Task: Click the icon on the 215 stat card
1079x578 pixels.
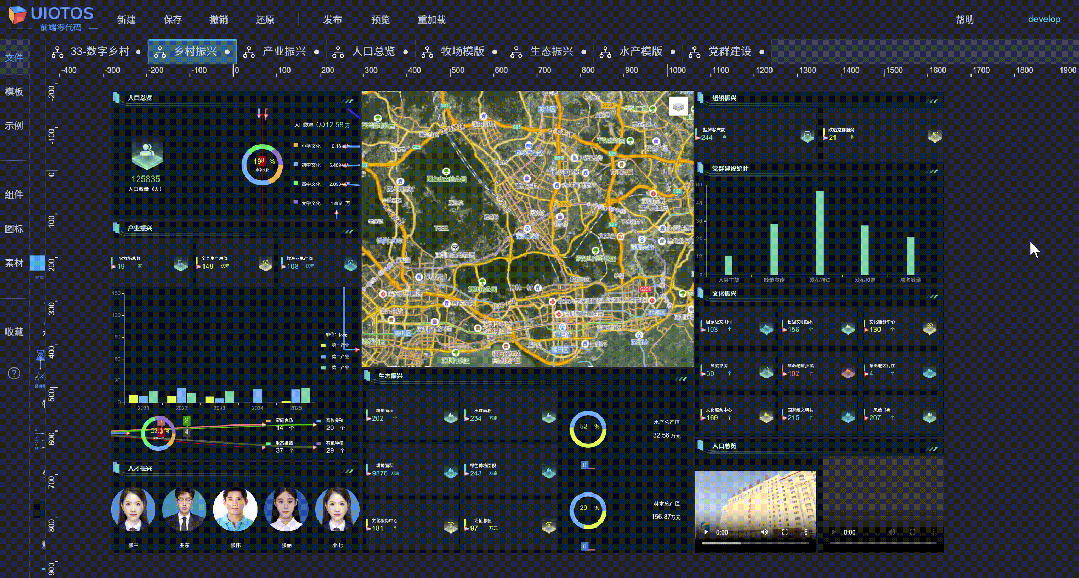Action: click(x=848, y=416)
